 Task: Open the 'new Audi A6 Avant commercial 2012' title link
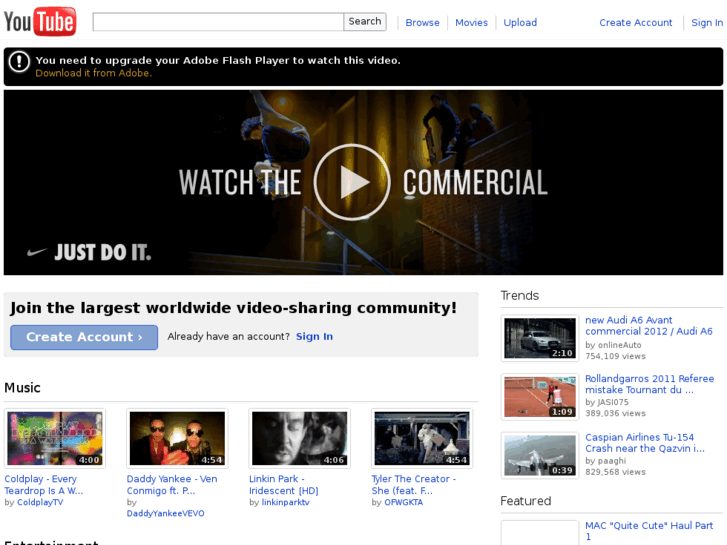coord(649,326)
